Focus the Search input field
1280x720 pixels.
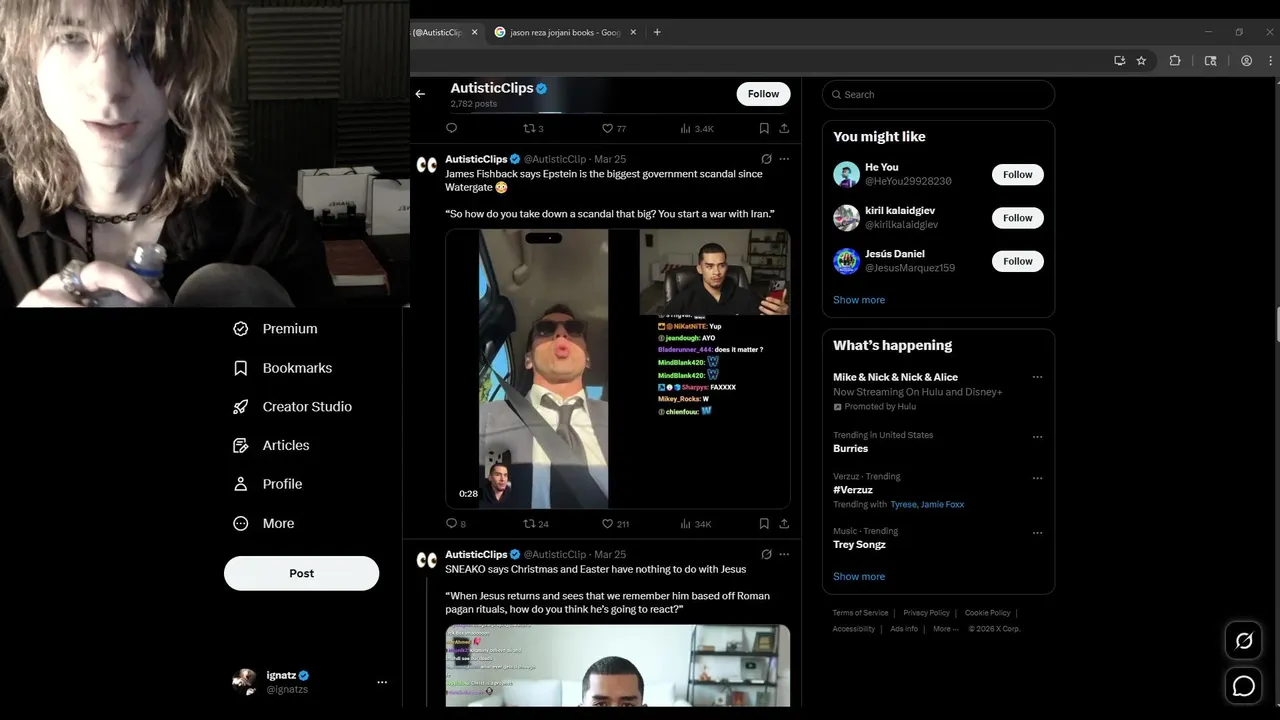pyautogui.click(x=938, y=94)
